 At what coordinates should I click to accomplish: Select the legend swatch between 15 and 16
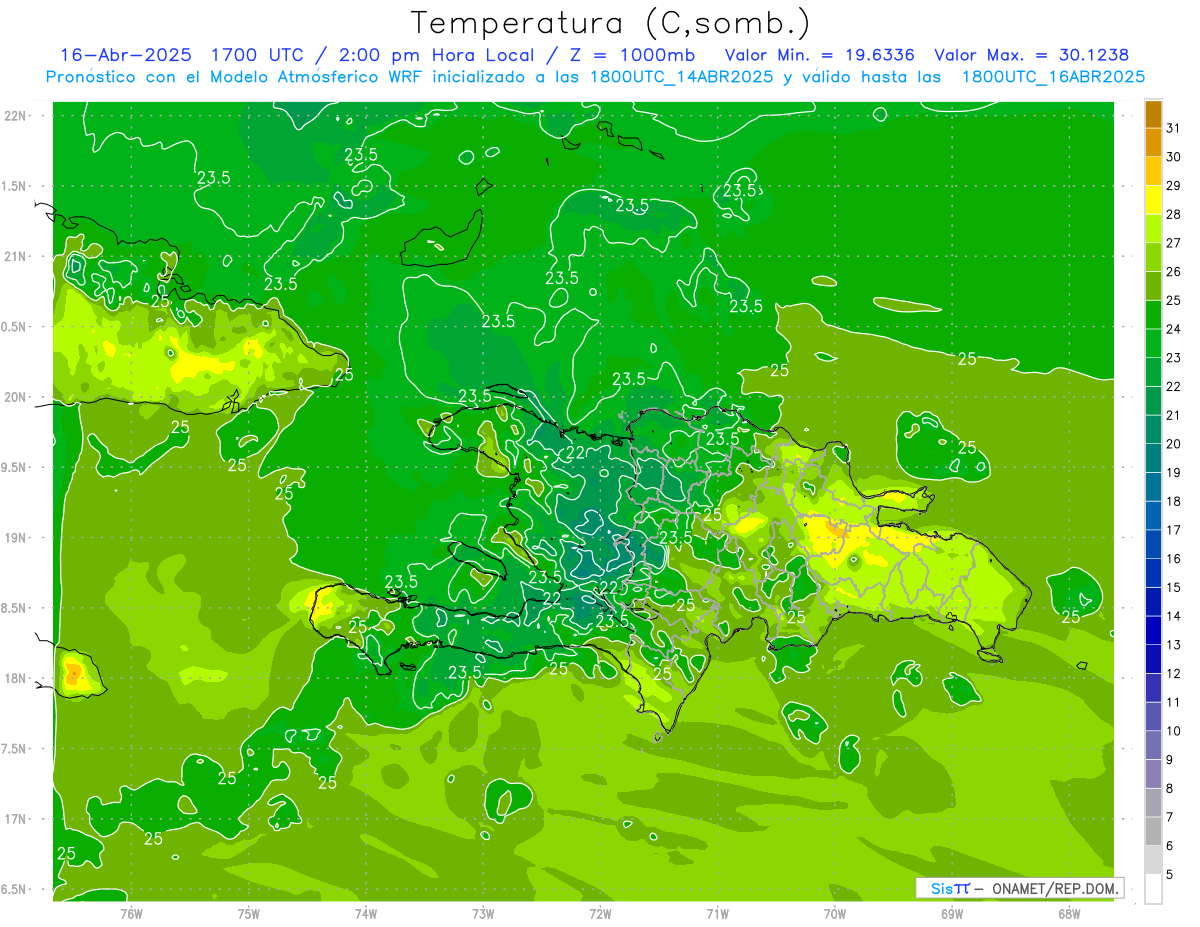point(1153,574)
